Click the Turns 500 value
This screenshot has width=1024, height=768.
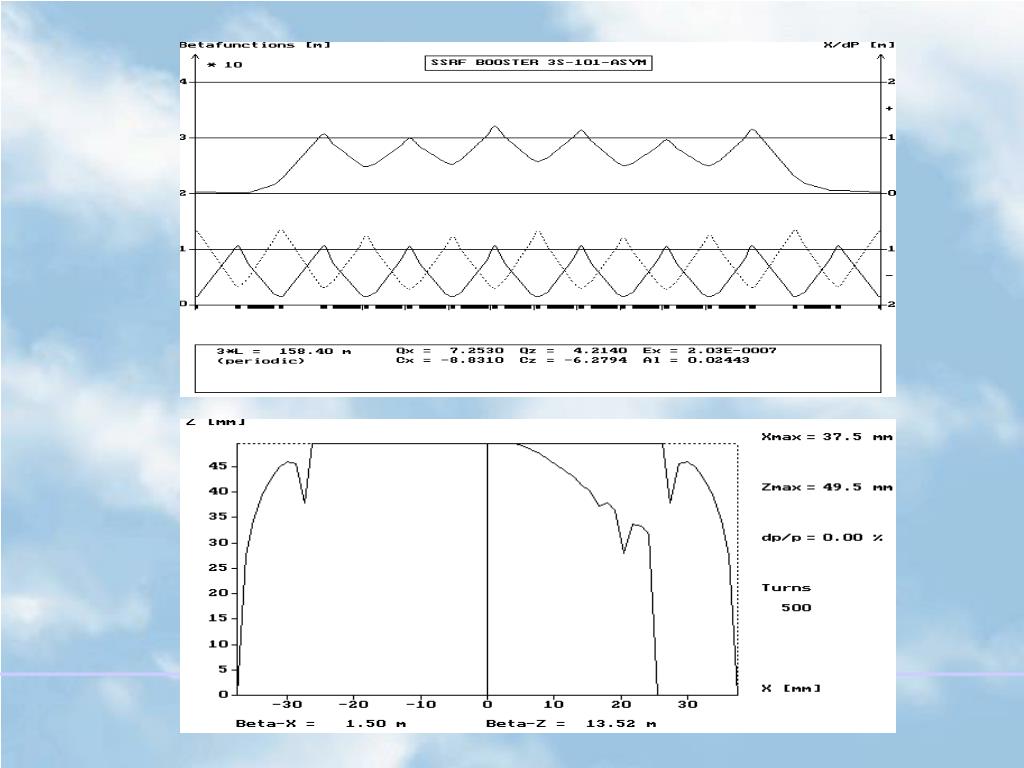click(x=795, y=607)
